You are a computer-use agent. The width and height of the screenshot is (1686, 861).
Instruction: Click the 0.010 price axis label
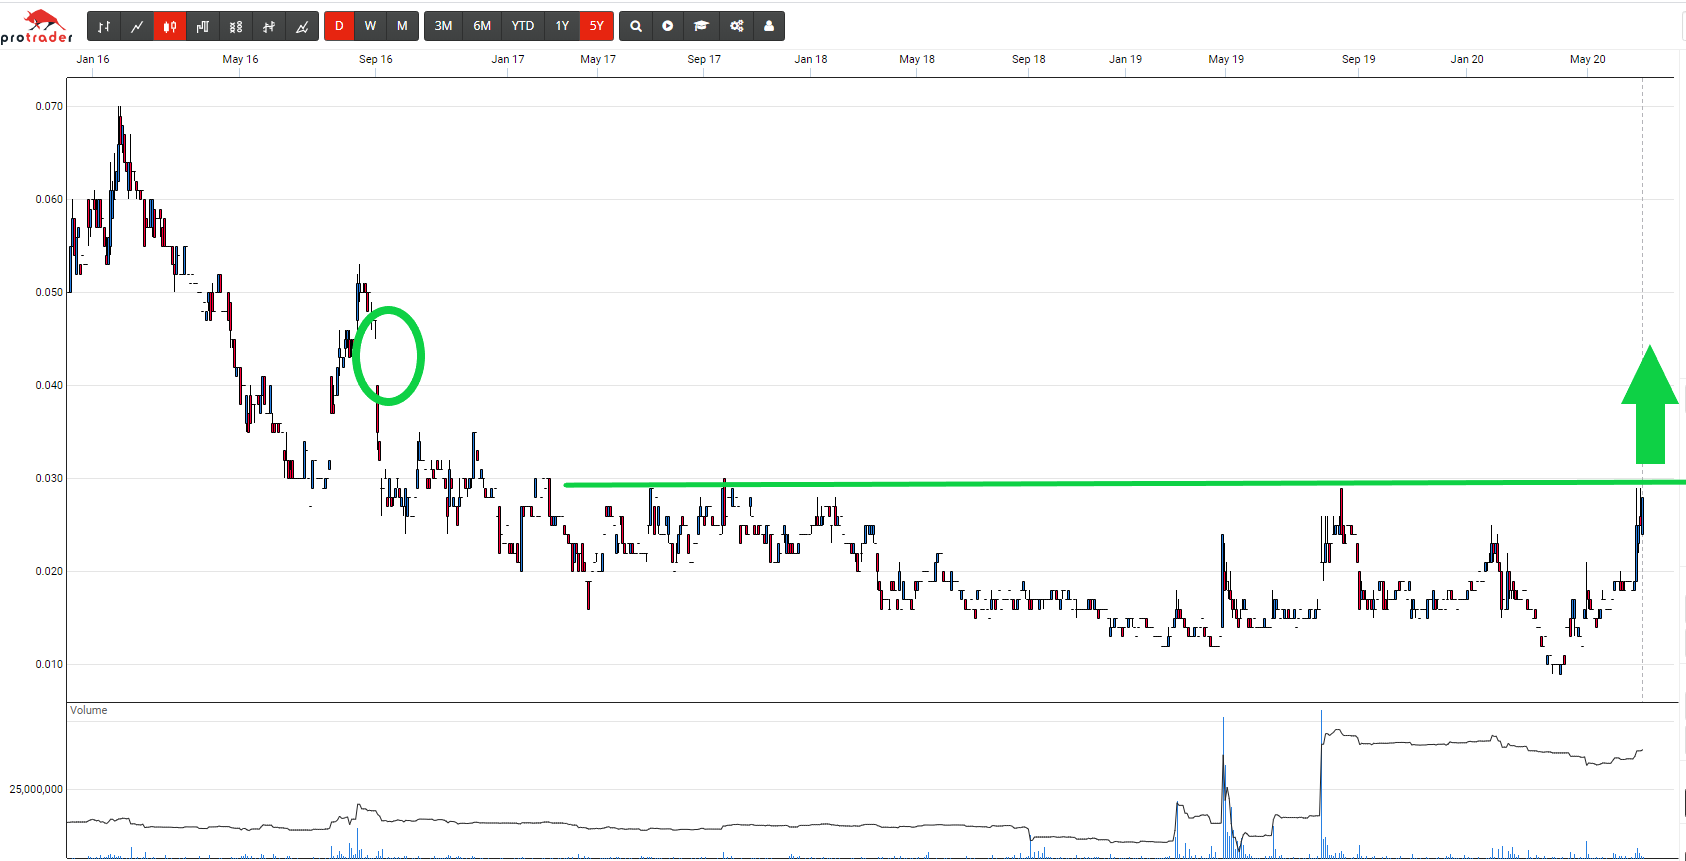point(49,664)
